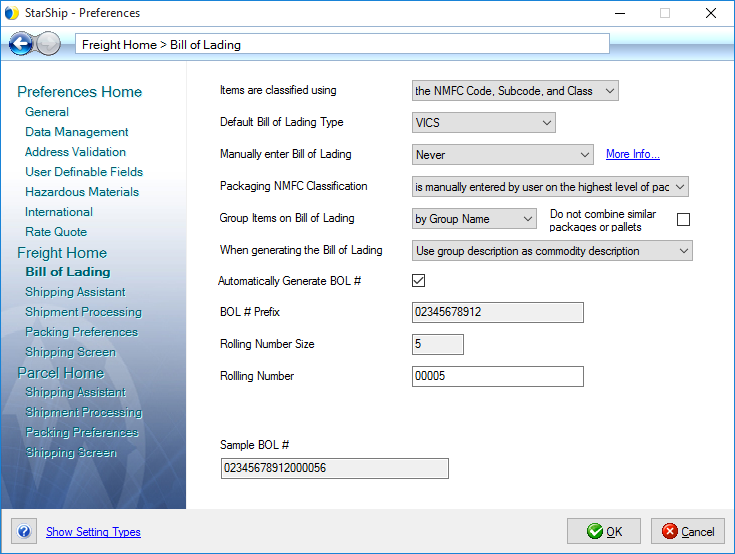Open Shipping Assistant under Freight Home
735x554 pixels.
pos(75,292)
